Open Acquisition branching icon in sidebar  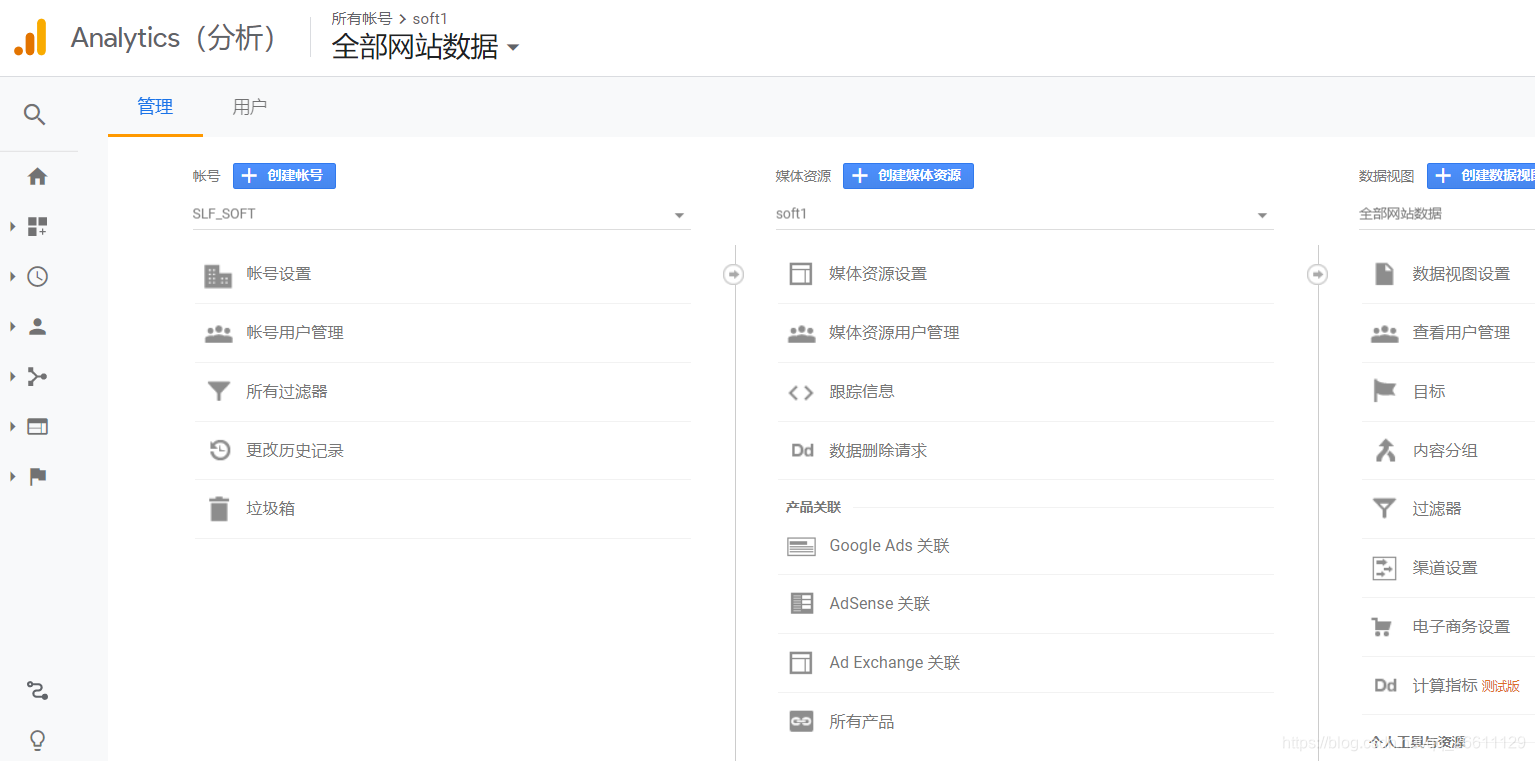pos(37,377)
